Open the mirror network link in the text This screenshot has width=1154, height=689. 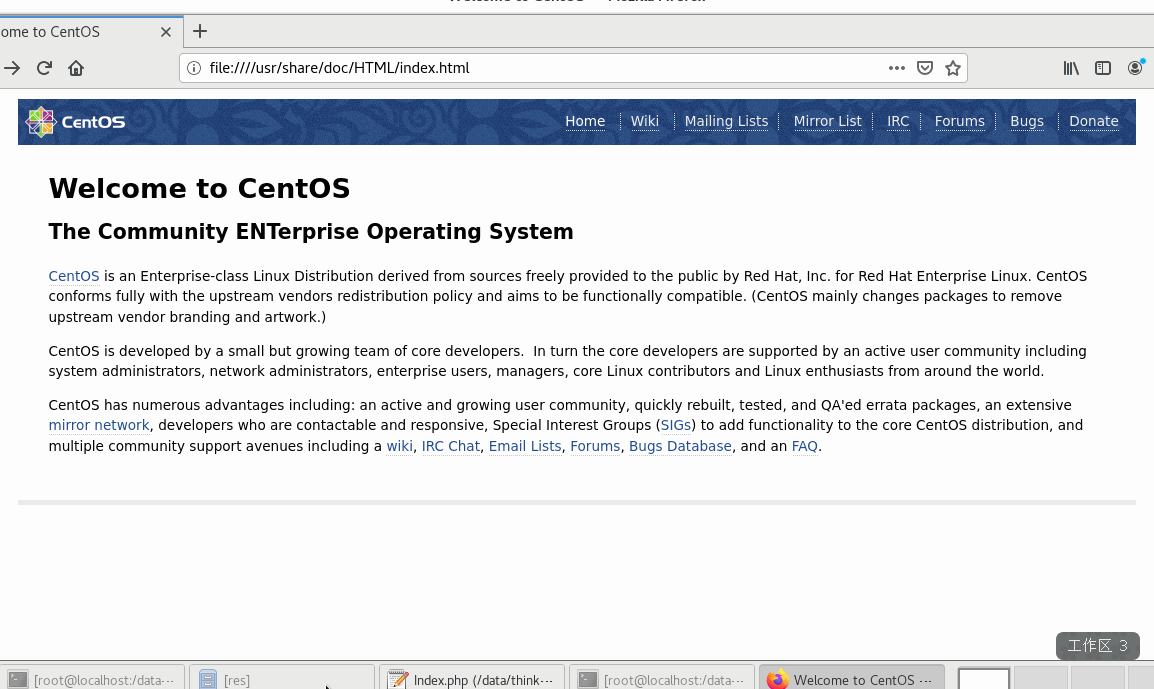99,425
